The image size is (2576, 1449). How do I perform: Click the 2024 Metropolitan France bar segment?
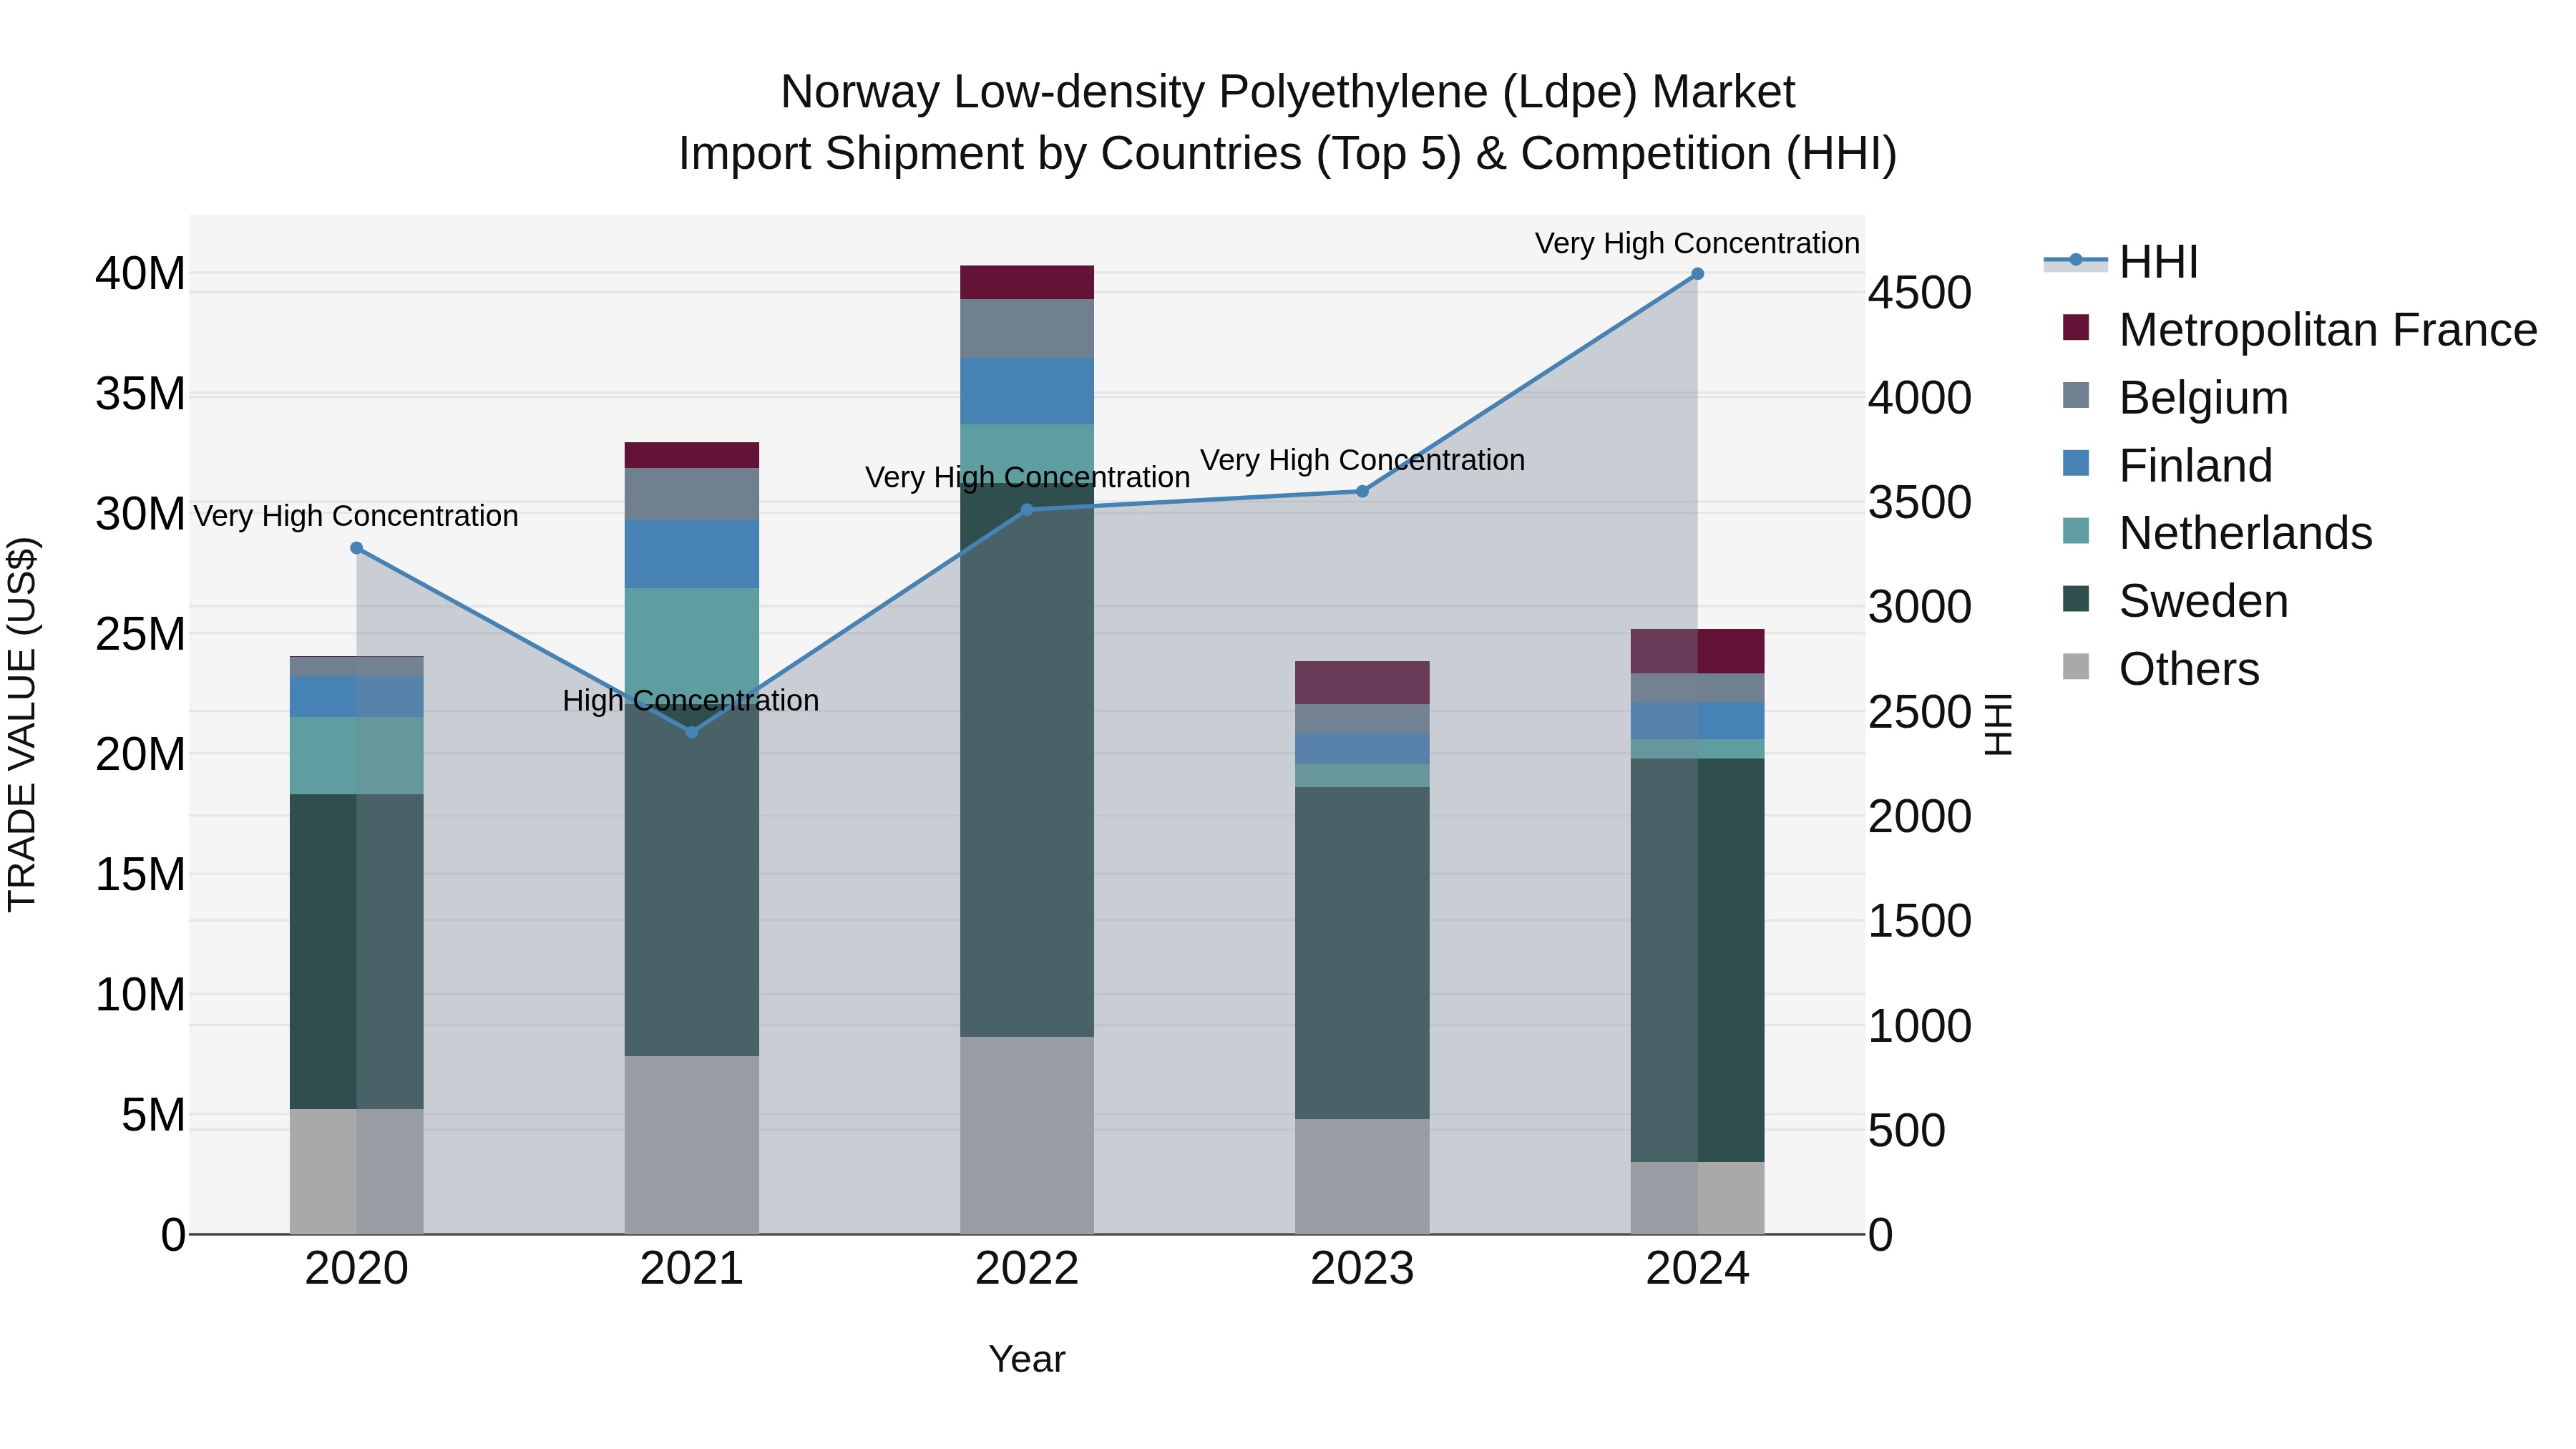1697,651
